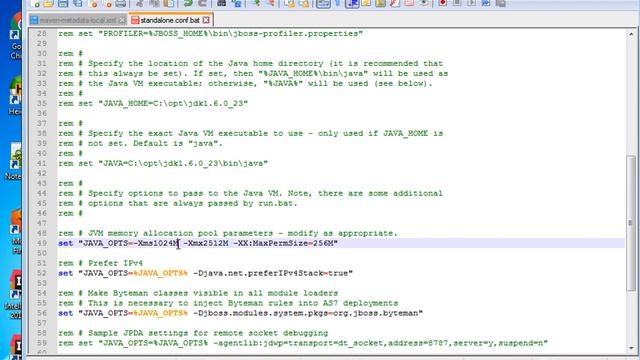Click the Playback macro icon

click(x=471, y=4)
